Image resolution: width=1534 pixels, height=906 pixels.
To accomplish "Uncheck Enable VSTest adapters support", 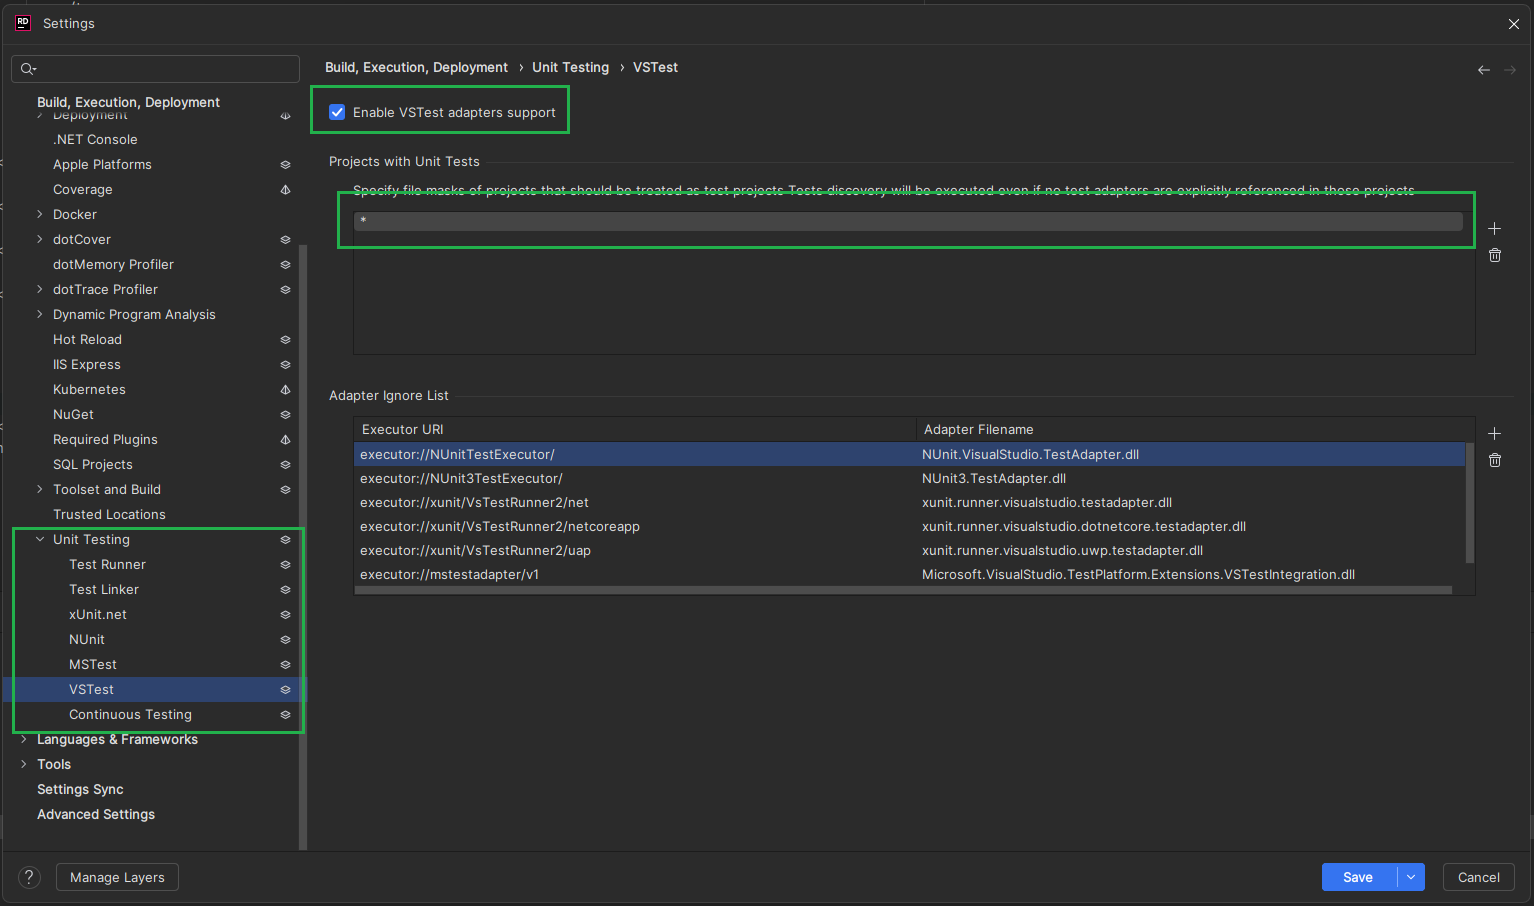I will click(337, 112).
